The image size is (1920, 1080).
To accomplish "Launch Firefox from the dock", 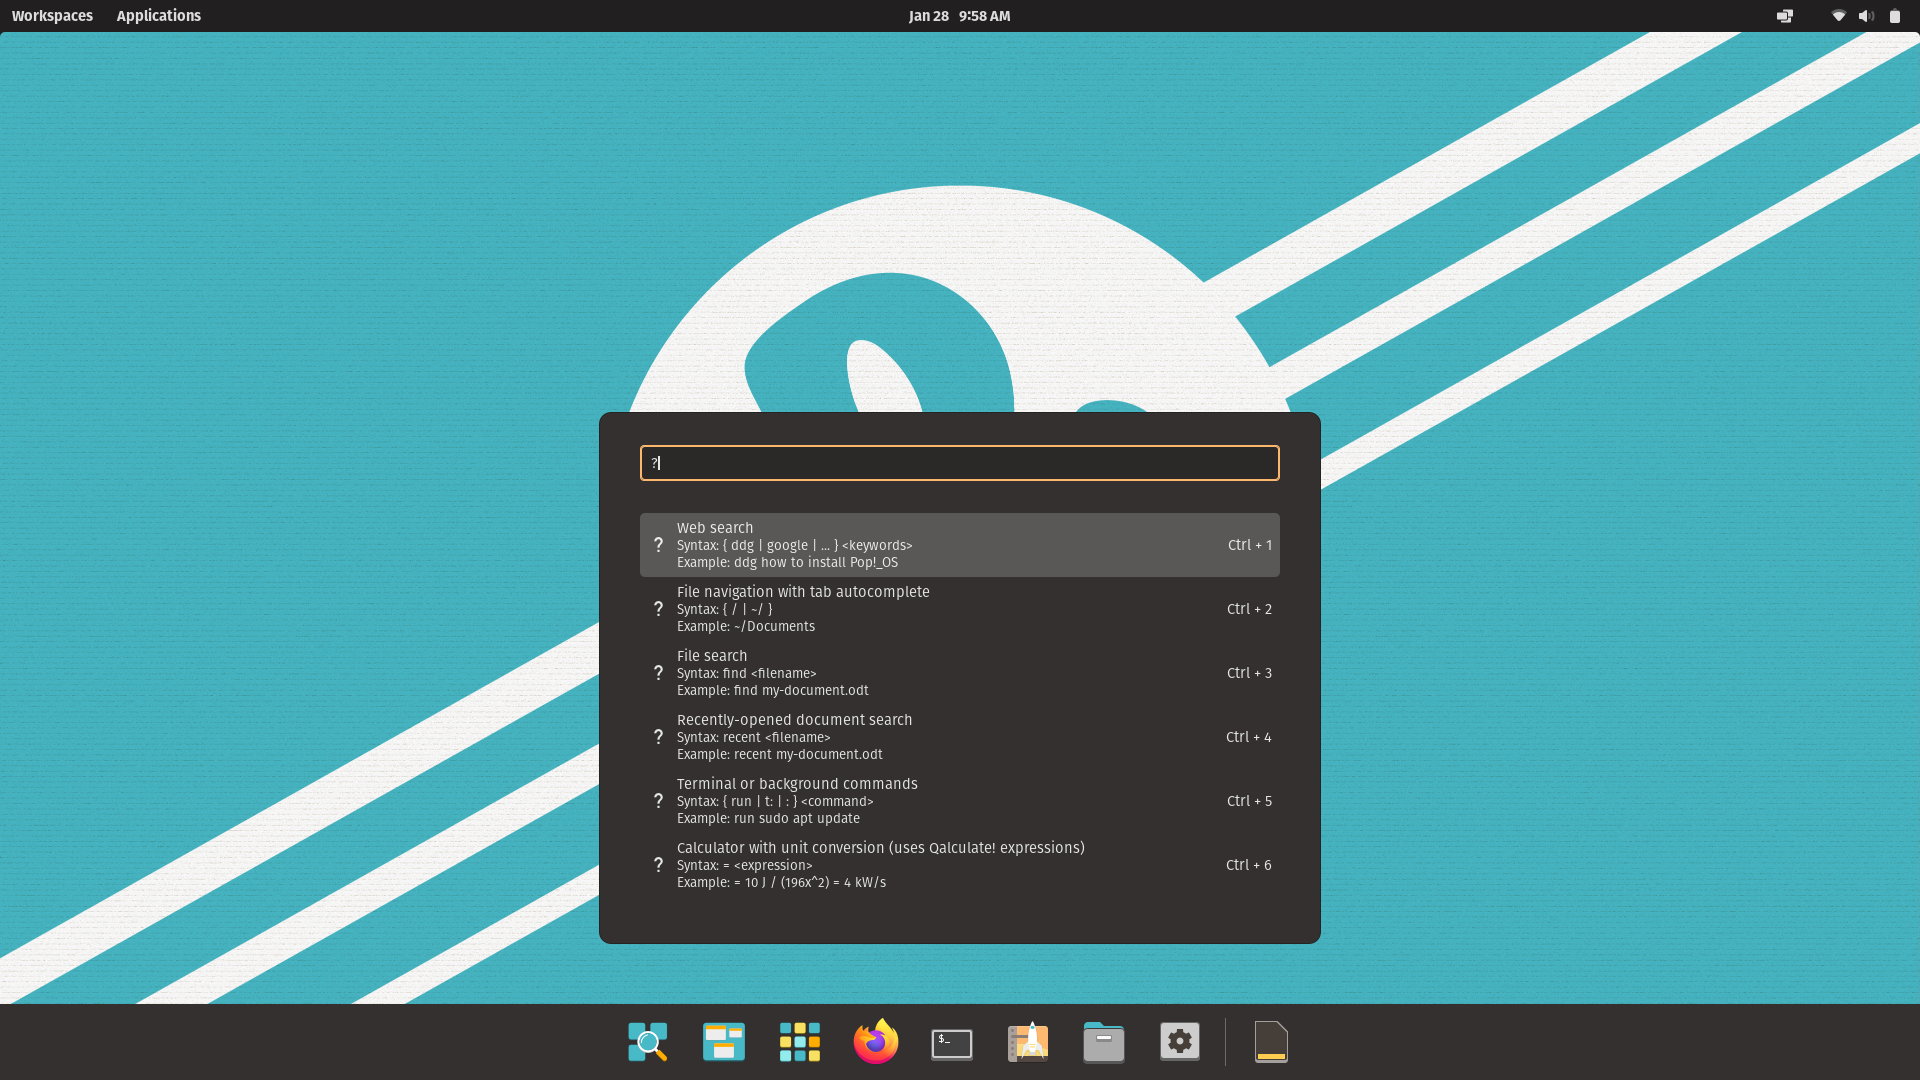I will 876,1042.
